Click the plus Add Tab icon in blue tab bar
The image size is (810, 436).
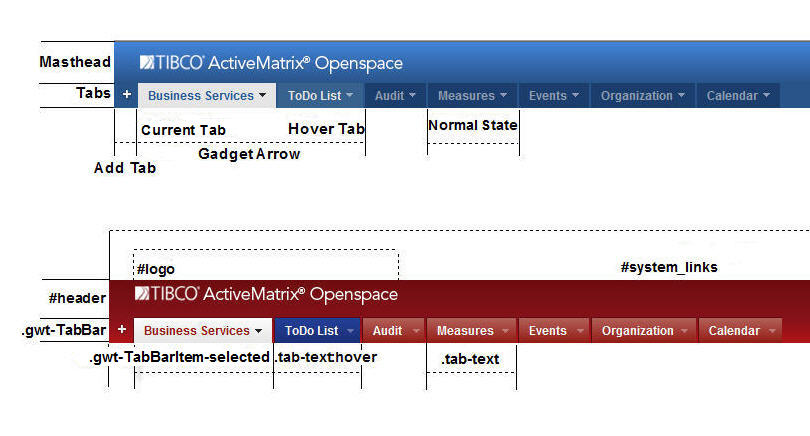pos(127,95)
